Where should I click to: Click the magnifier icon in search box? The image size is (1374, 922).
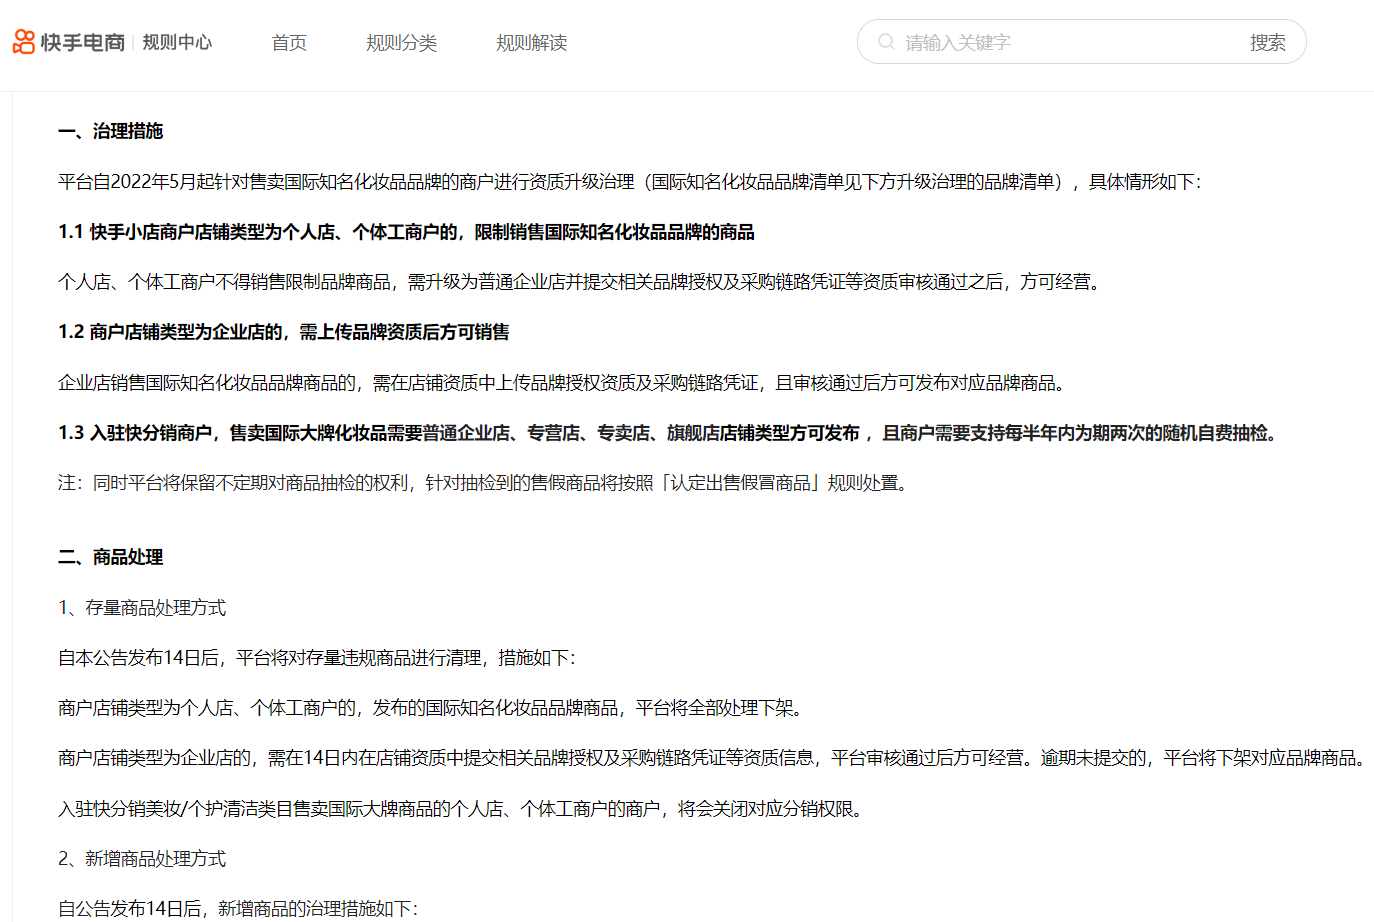[x=886, y=42]
